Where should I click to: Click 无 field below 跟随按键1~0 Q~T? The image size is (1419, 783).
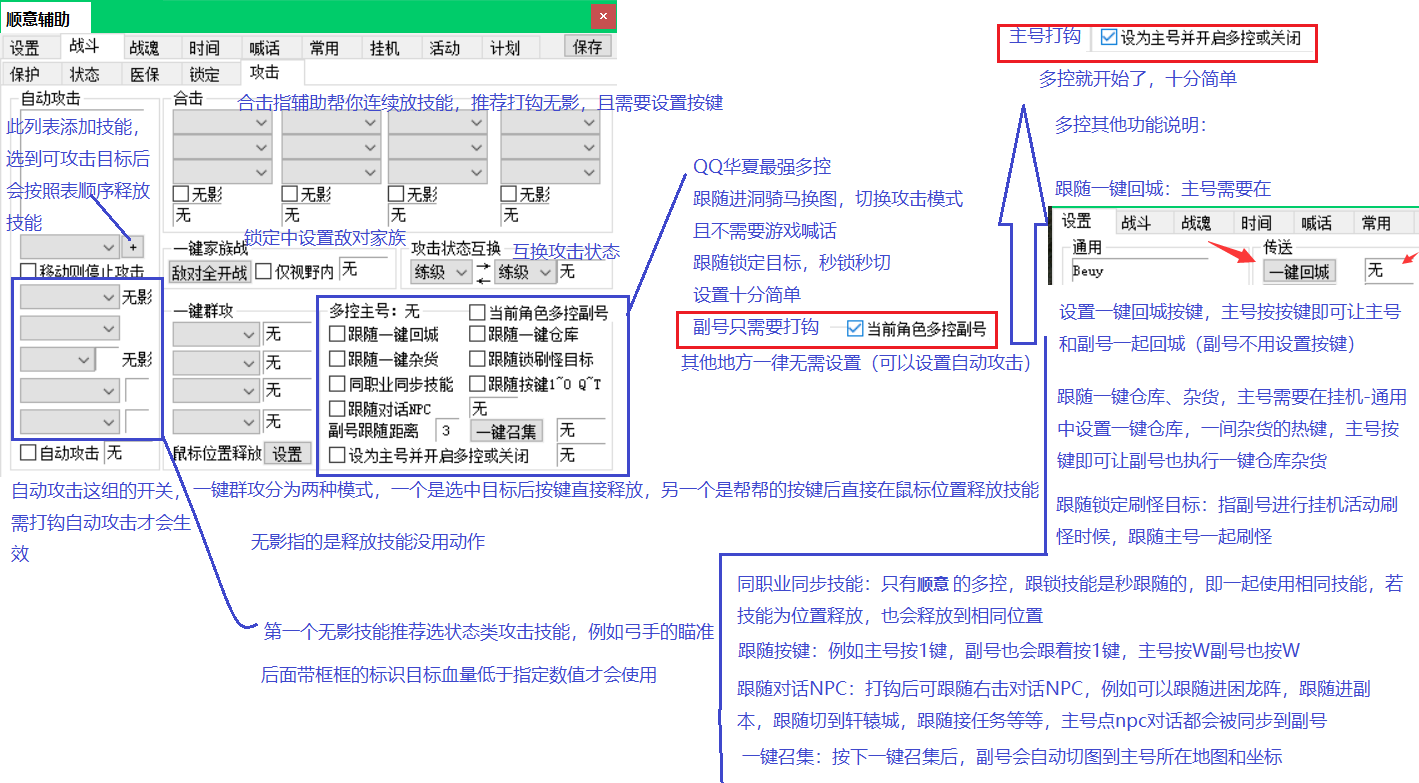click(x=492, y=408)
